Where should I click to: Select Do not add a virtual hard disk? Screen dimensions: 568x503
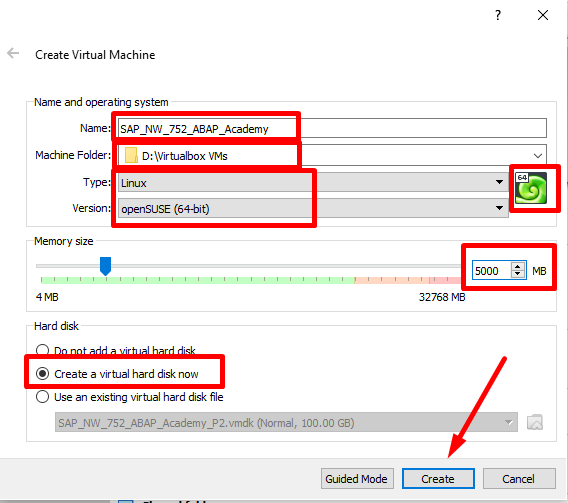tap(116, 350)
